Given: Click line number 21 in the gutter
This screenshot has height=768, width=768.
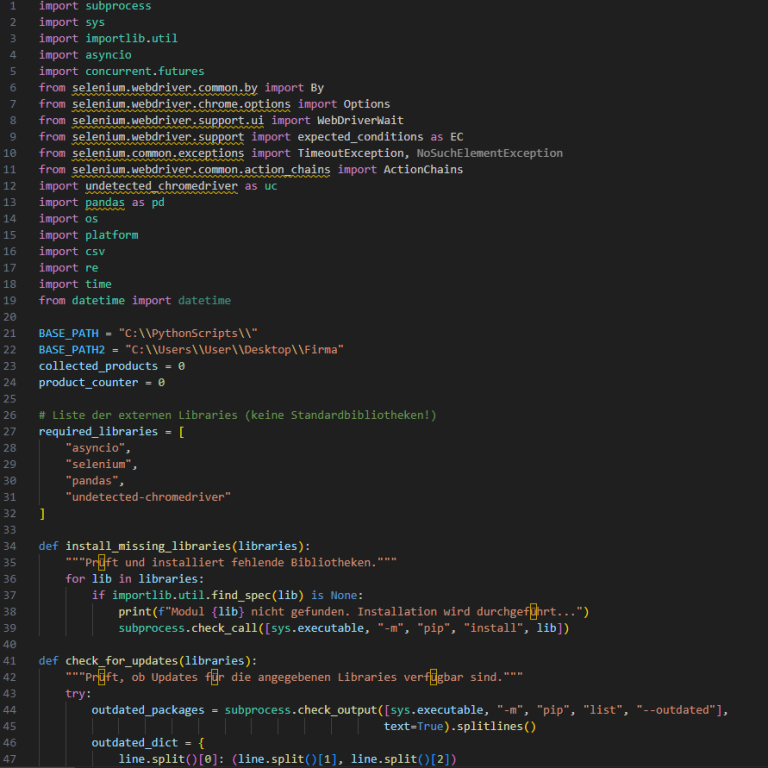Looking at the screenshot, I should (x=9, y=333).
